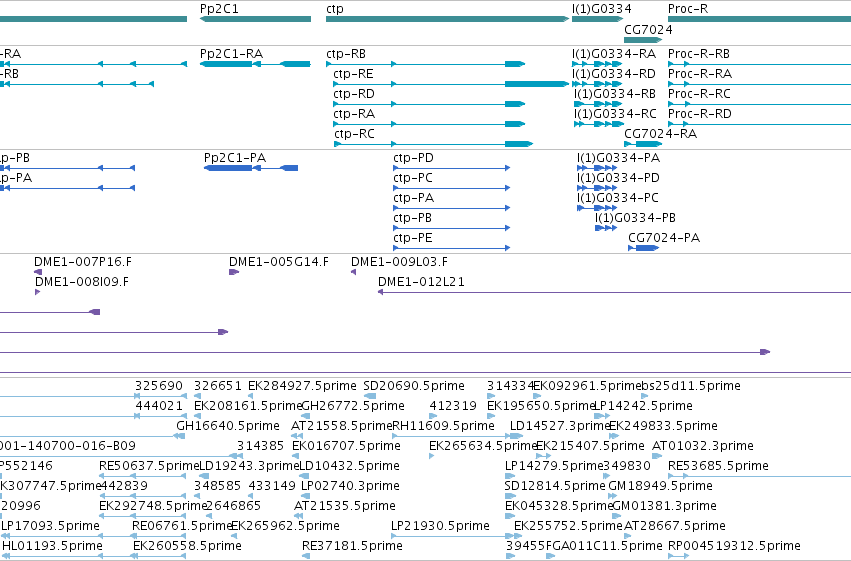Open protein l(1)G0334-PC
Viewport: 851px width, 561px height.
click(x=618, y=199)
